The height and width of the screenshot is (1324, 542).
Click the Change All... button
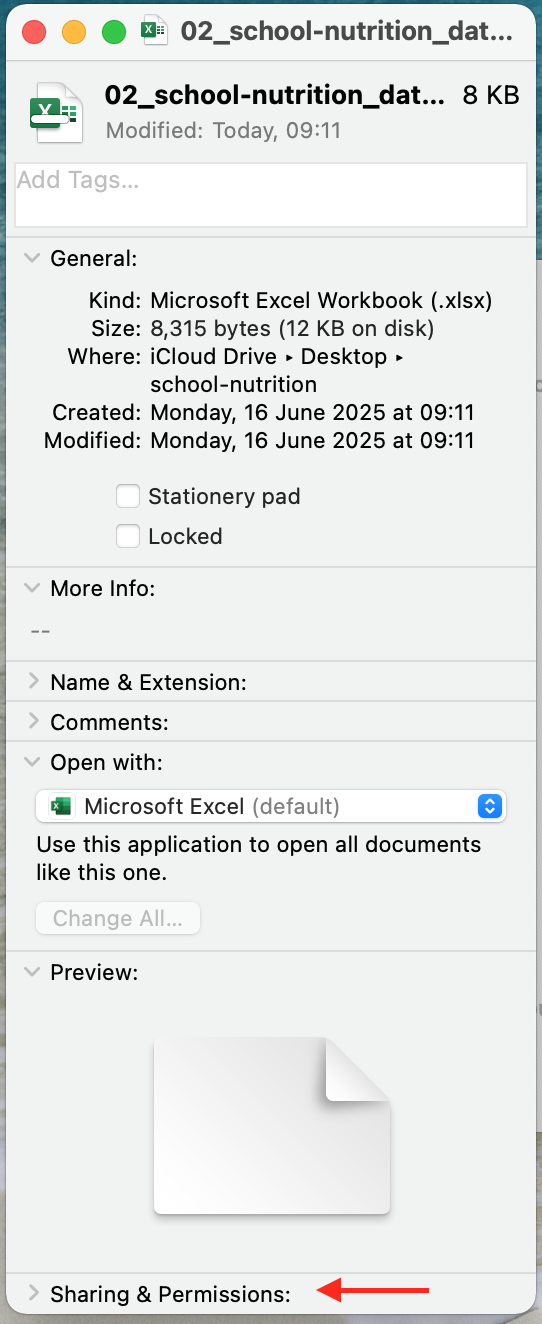tap(118, 919)
